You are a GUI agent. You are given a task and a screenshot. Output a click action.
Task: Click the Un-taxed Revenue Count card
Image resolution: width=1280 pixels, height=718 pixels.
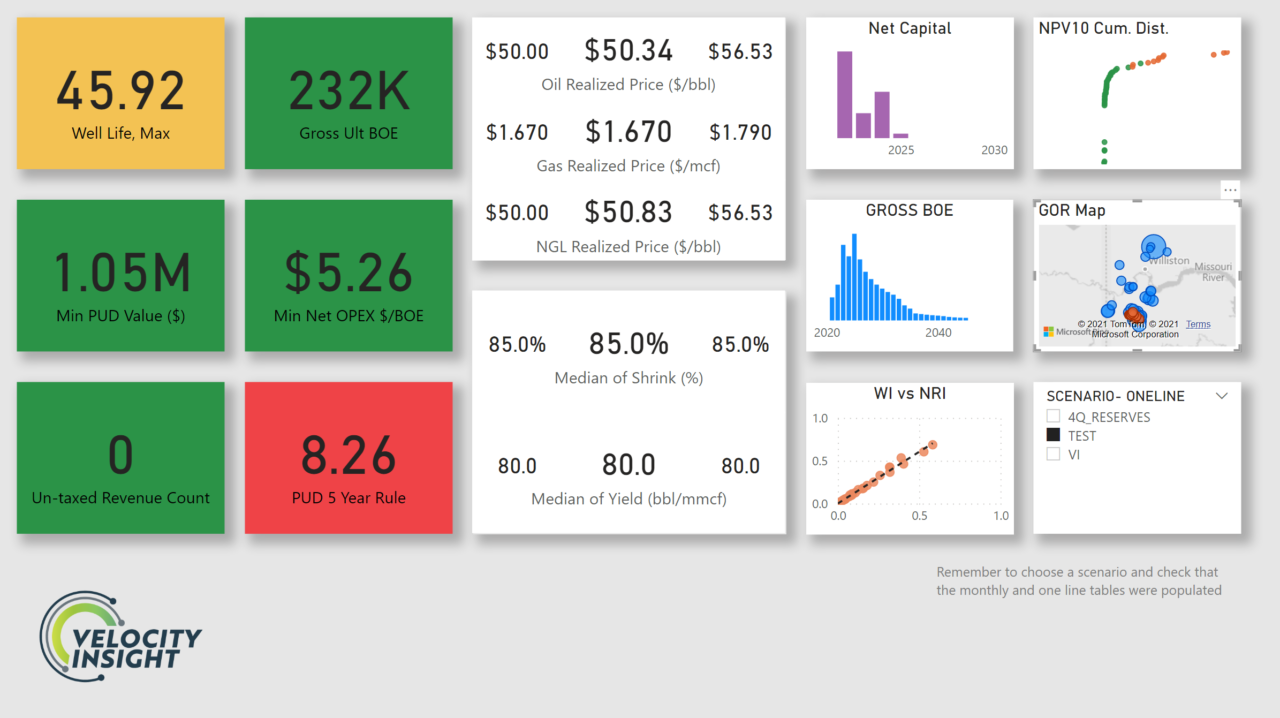(120, 457)
